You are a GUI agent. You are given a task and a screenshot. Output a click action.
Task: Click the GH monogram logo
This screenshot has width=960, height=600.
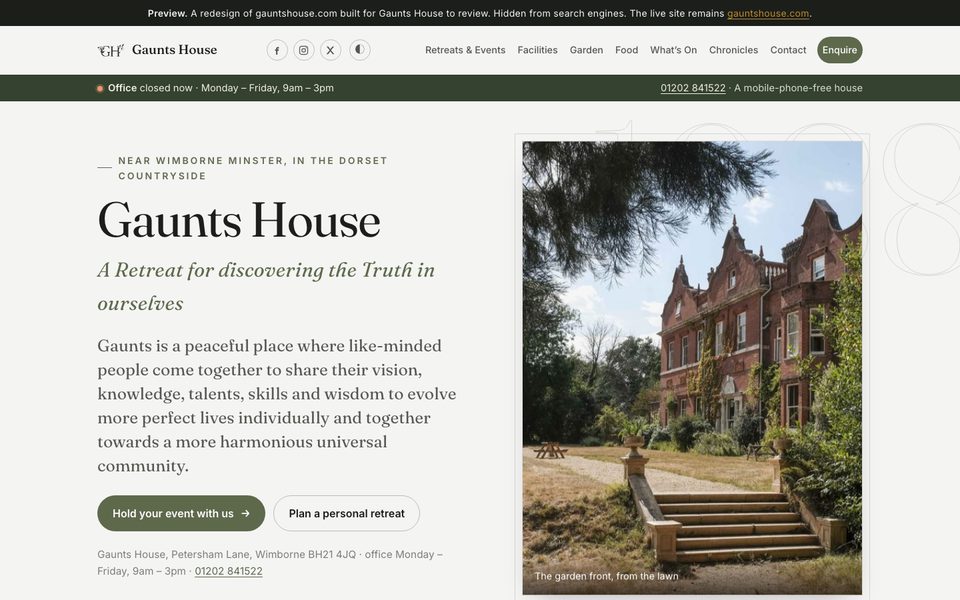[111, 50]
